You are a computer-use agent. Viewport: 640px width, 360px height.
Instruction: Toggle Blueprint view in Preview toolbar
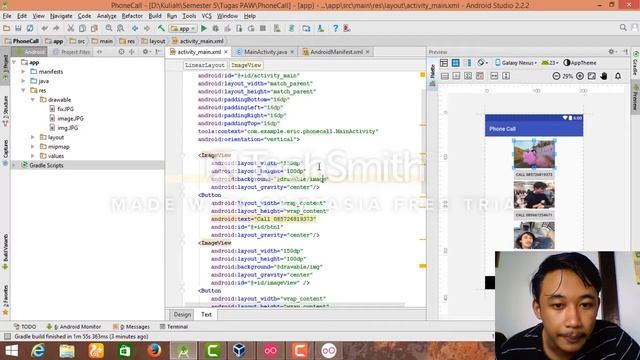pyautogui.click(x=456, y=62)
